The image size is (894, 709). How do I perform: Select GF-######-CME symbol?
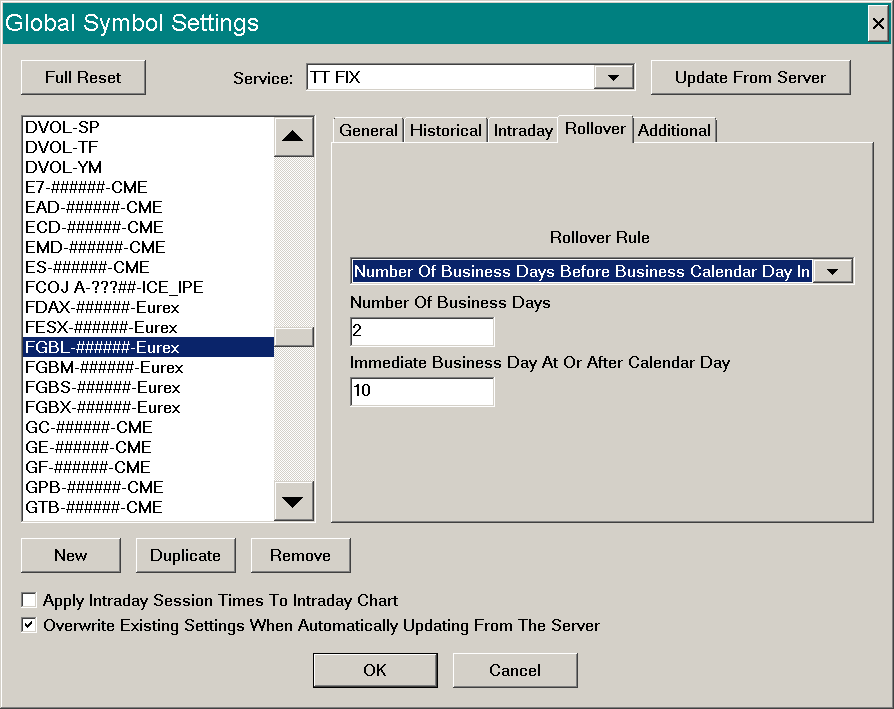148,467
